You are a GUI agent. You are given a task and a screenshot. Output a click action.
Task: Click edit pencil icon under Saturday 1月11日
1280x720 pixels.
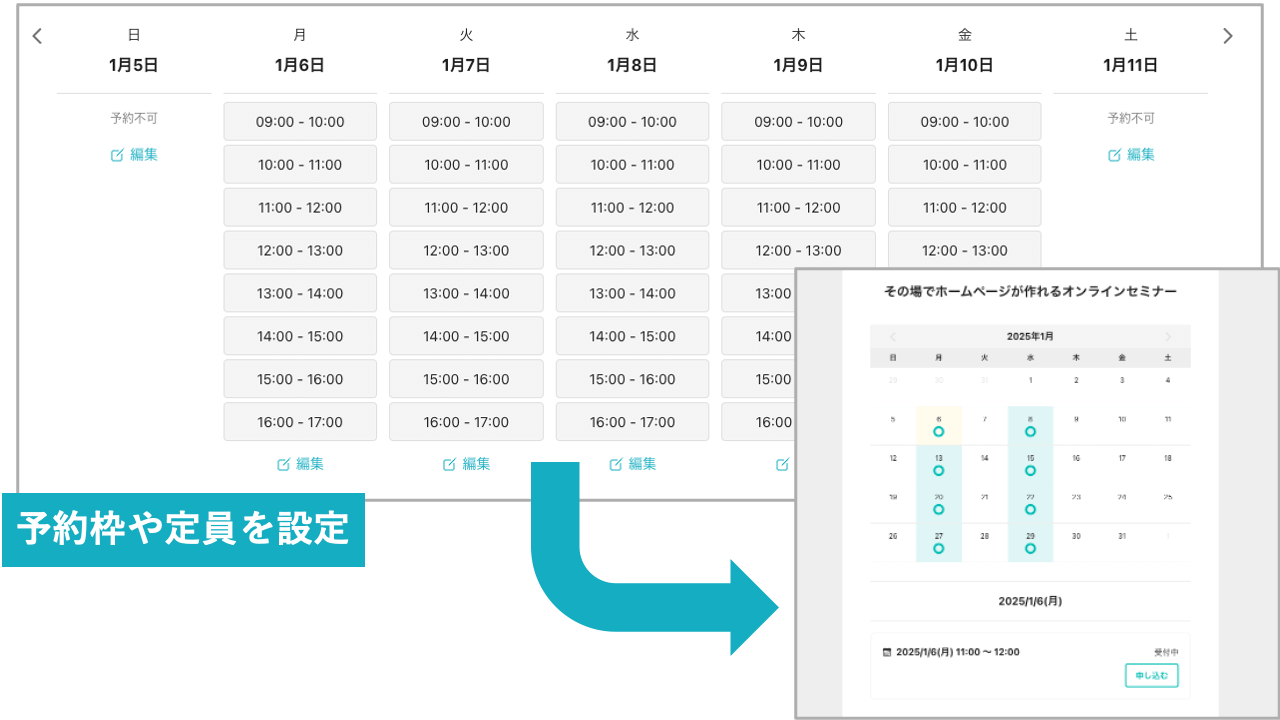(1114, 155)
